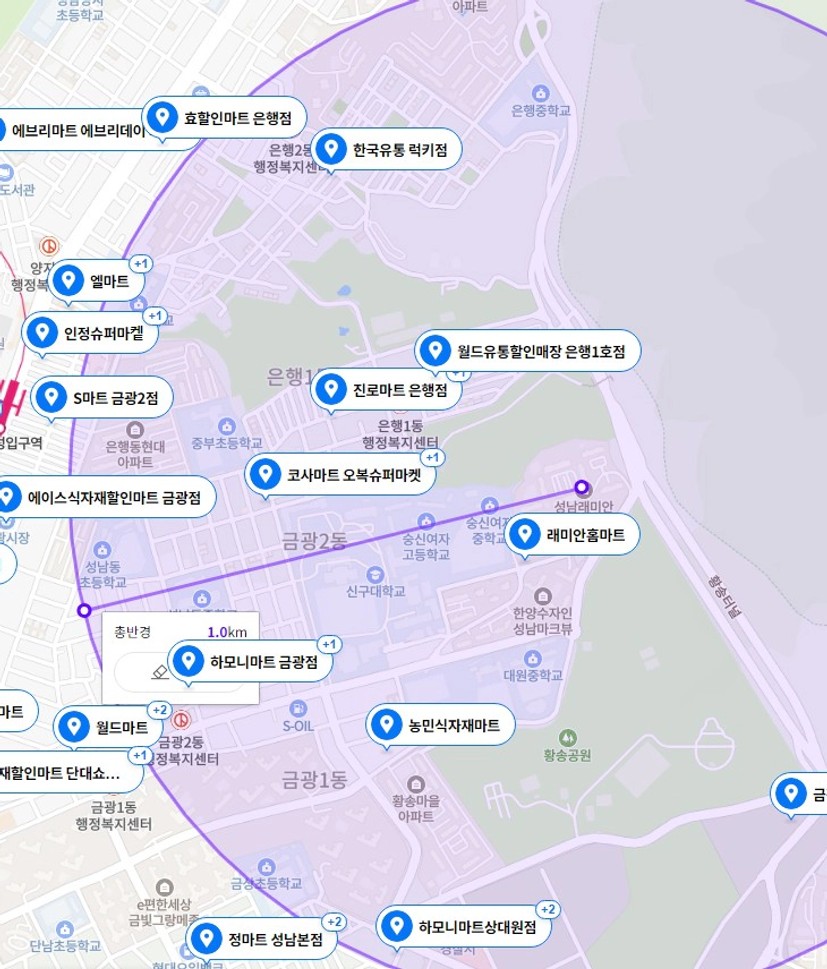827x969 pixels.
Task: Click the 한국유통 럭키점 pin icon
Action: tap(331, 149)
